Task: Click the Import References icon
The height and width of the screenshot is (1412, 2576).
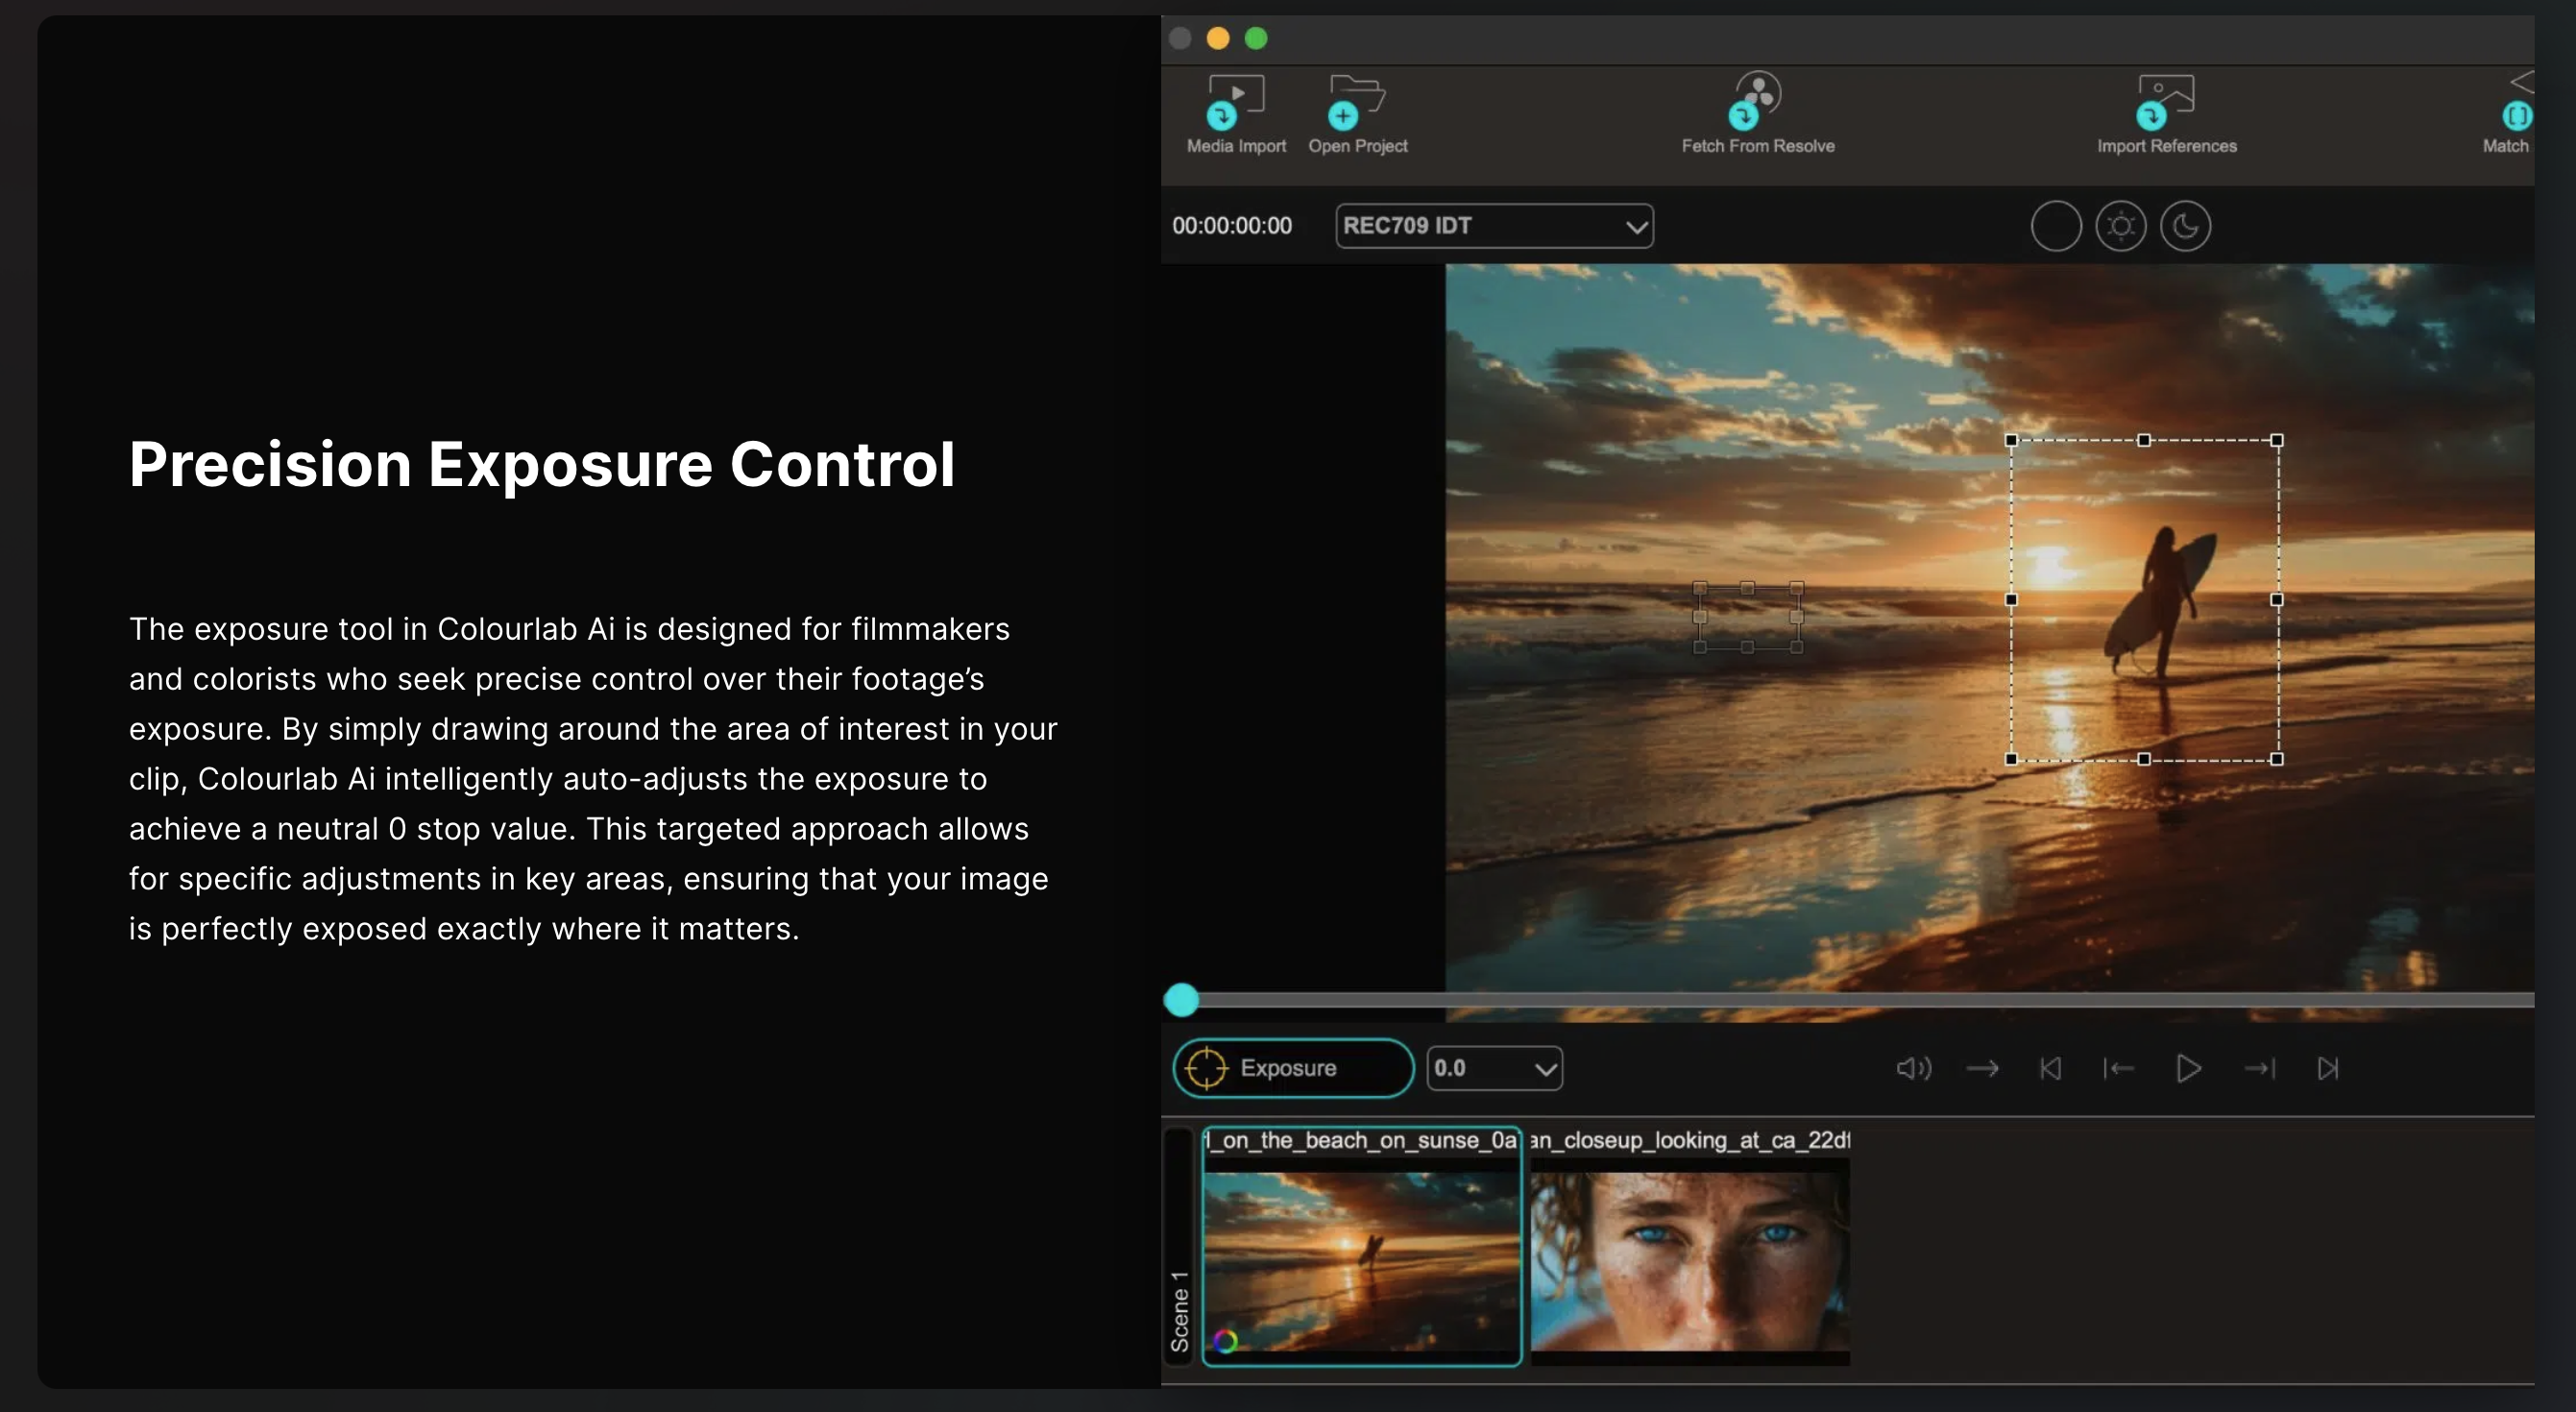Action: click(x=2165, y=102)
